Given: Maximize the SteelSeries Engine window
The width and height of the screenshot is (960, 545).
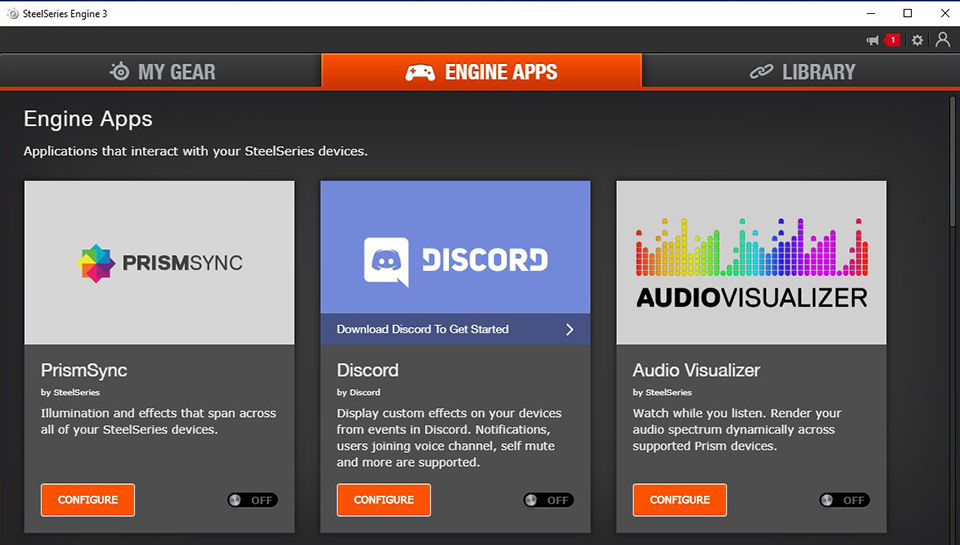Looking at the screenshot, I should click(907, 13).
